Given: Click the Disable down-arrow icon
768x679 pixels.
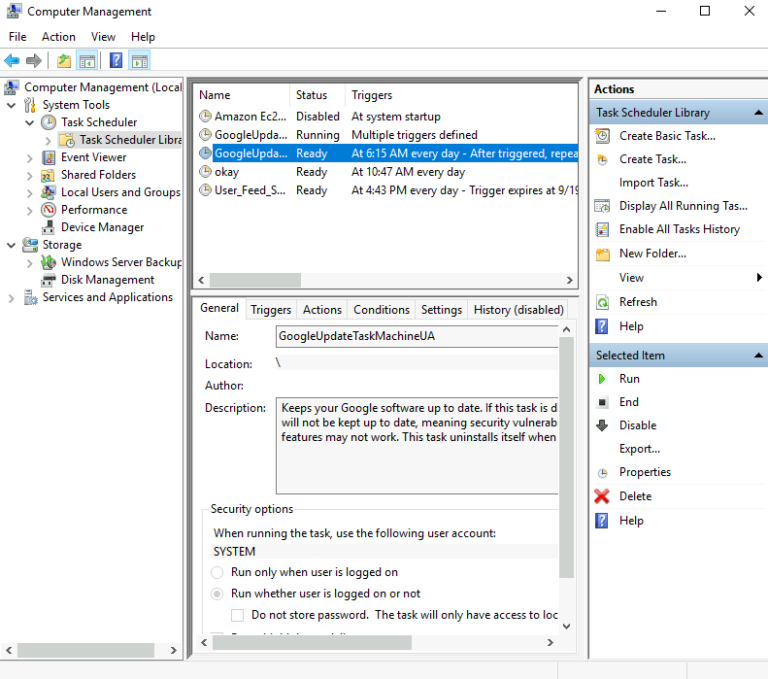Looking at the screenshot, I should click(602, 425).
